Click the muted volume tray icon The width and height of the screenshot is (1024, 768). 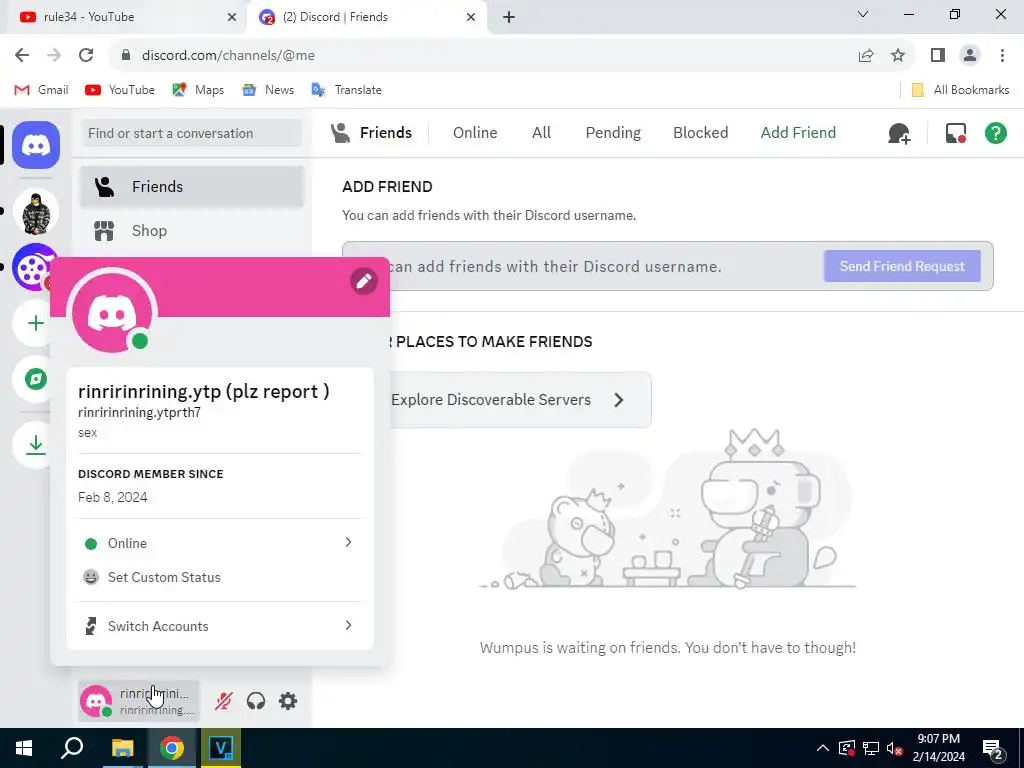(894, 748)
